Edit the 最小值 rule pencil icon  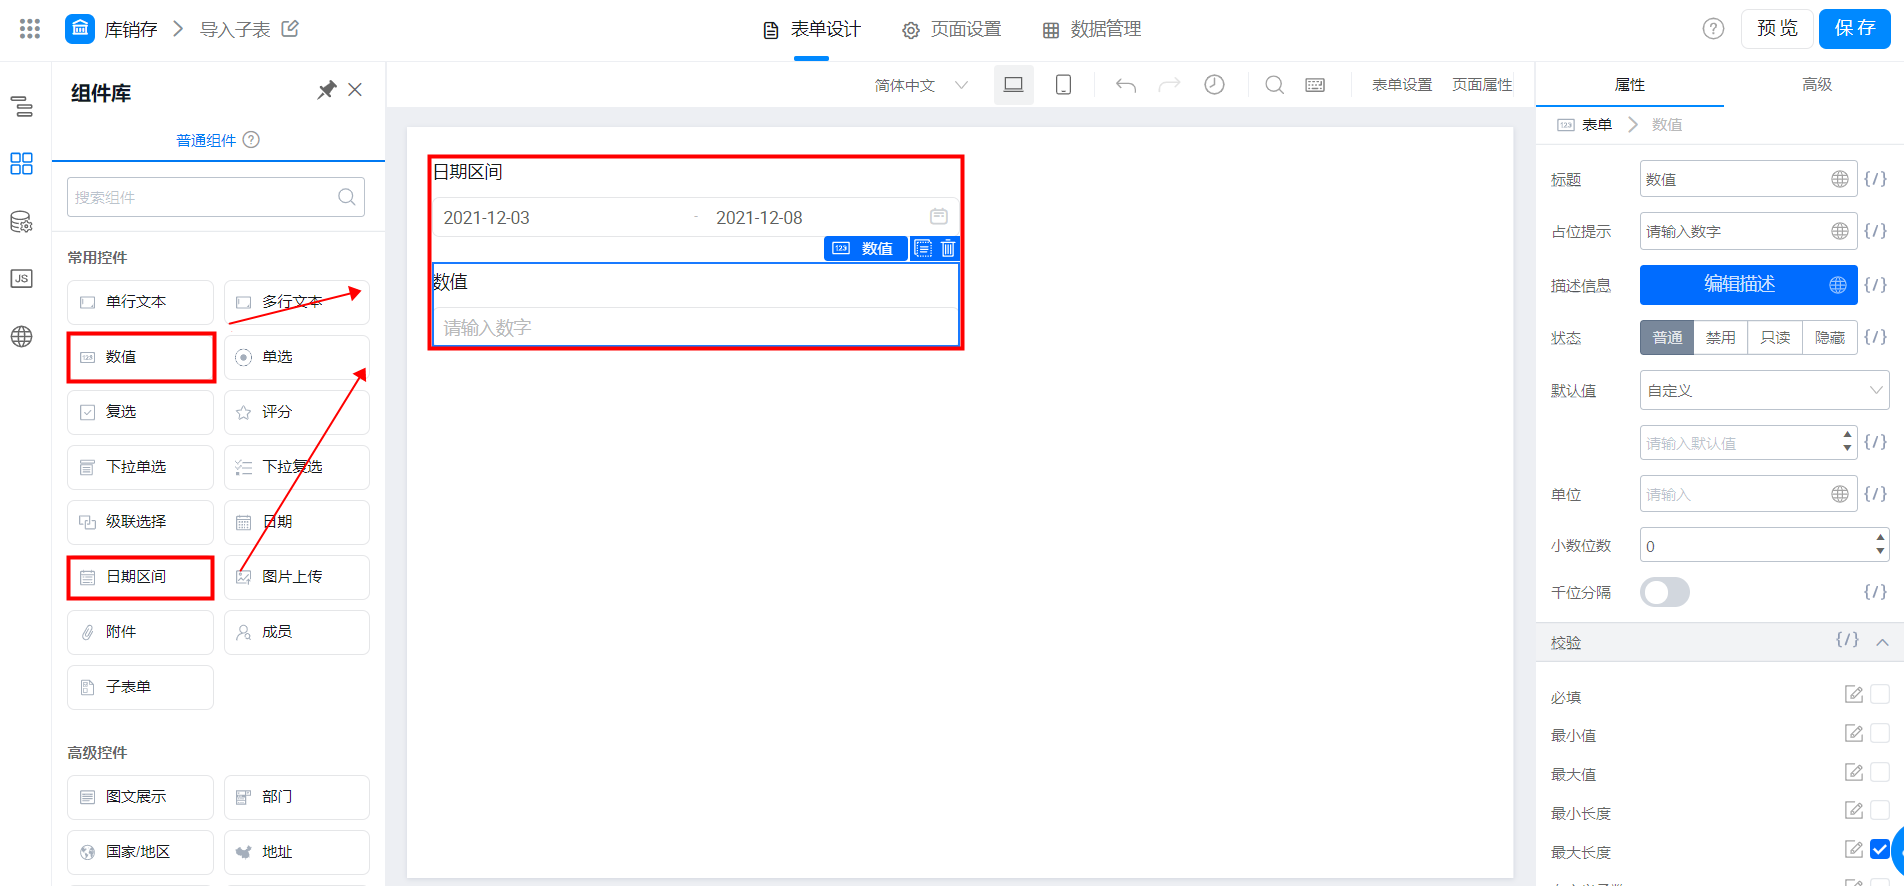(x=1853, y=733)
